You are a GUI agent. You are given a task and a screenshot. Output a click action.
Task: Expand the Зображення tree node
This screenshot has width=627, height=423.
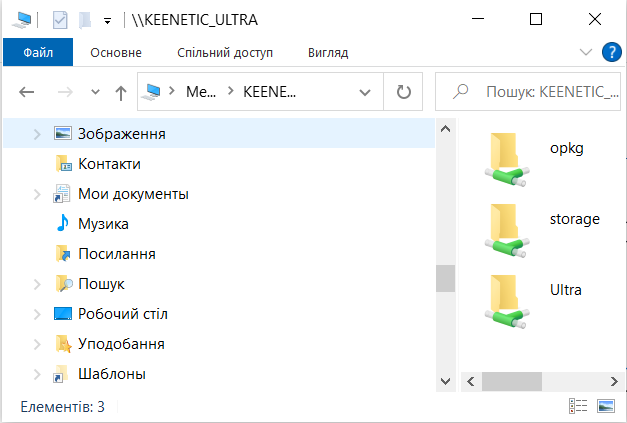tap(37, 134)
